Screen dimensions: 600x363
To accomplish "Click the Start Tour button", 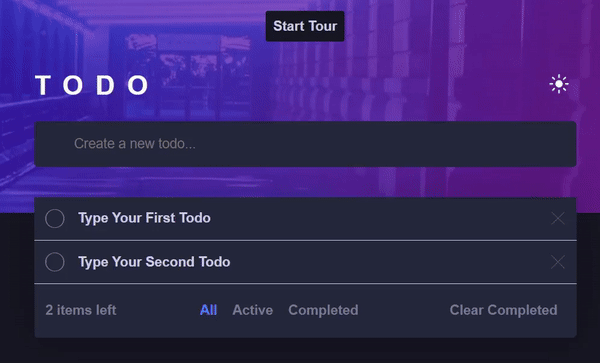I will [x=305, y=26].
